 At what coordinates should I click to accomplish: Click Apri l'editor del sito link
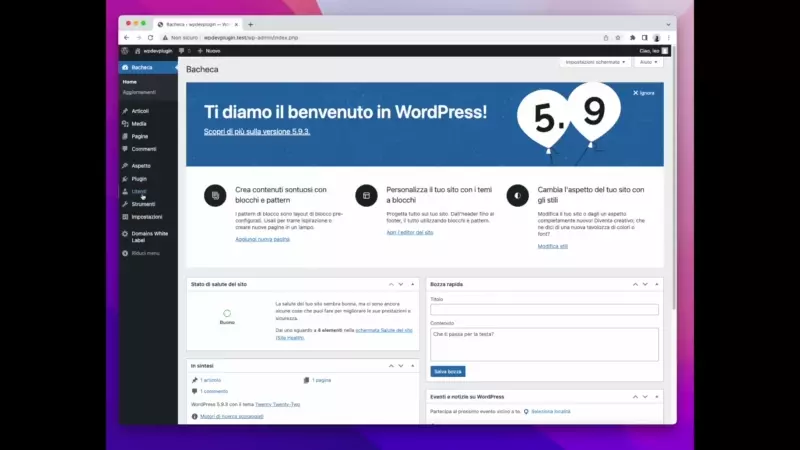tap(410, 233)
